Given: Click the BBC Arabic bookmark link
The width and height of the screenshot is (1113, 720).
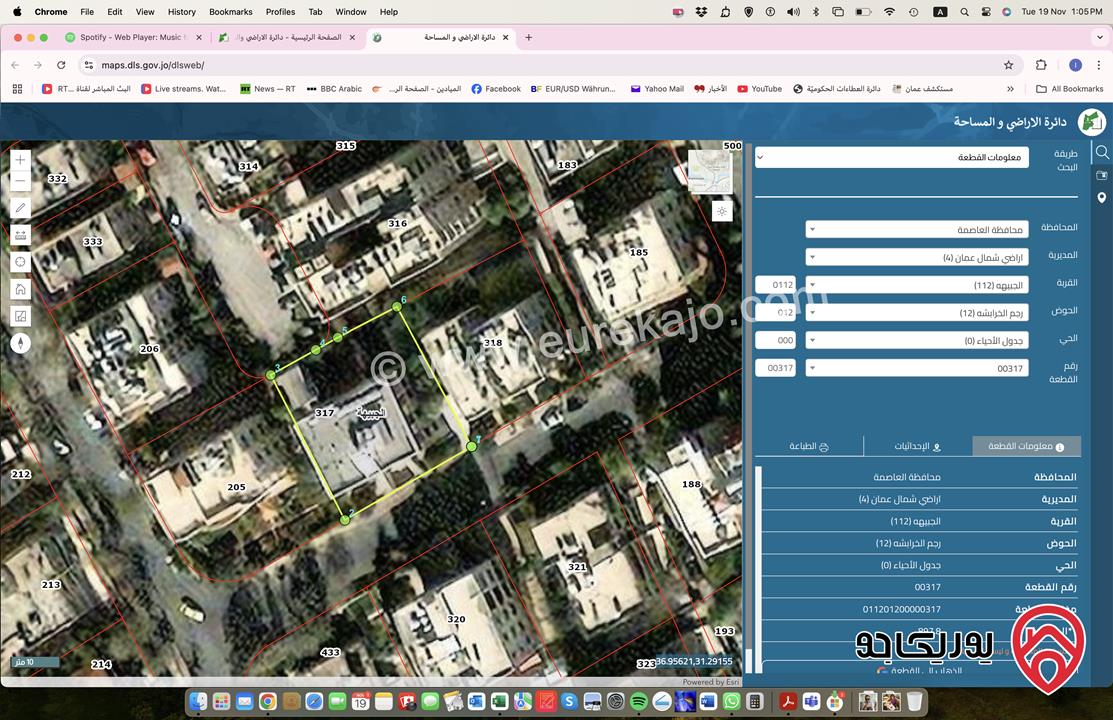Looking at the screenshot, I should point(334,89).
